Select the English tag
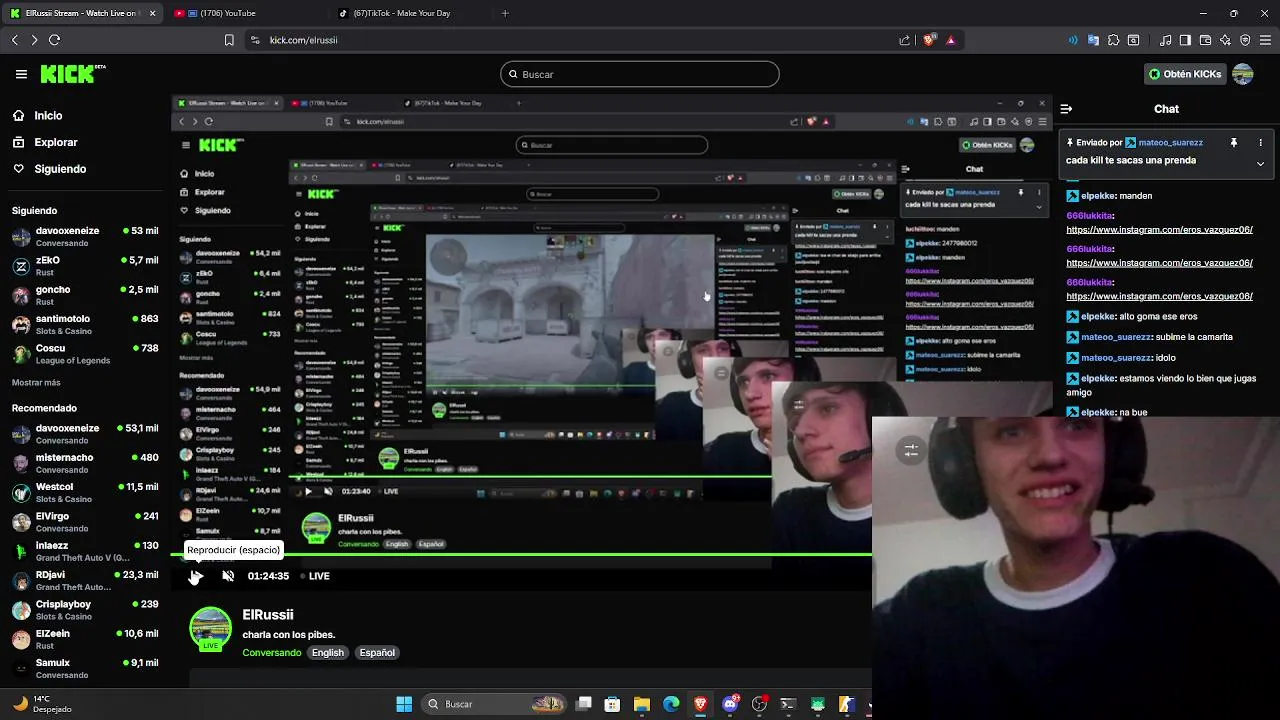This screenshot has height=720, width=1280. 327,653
